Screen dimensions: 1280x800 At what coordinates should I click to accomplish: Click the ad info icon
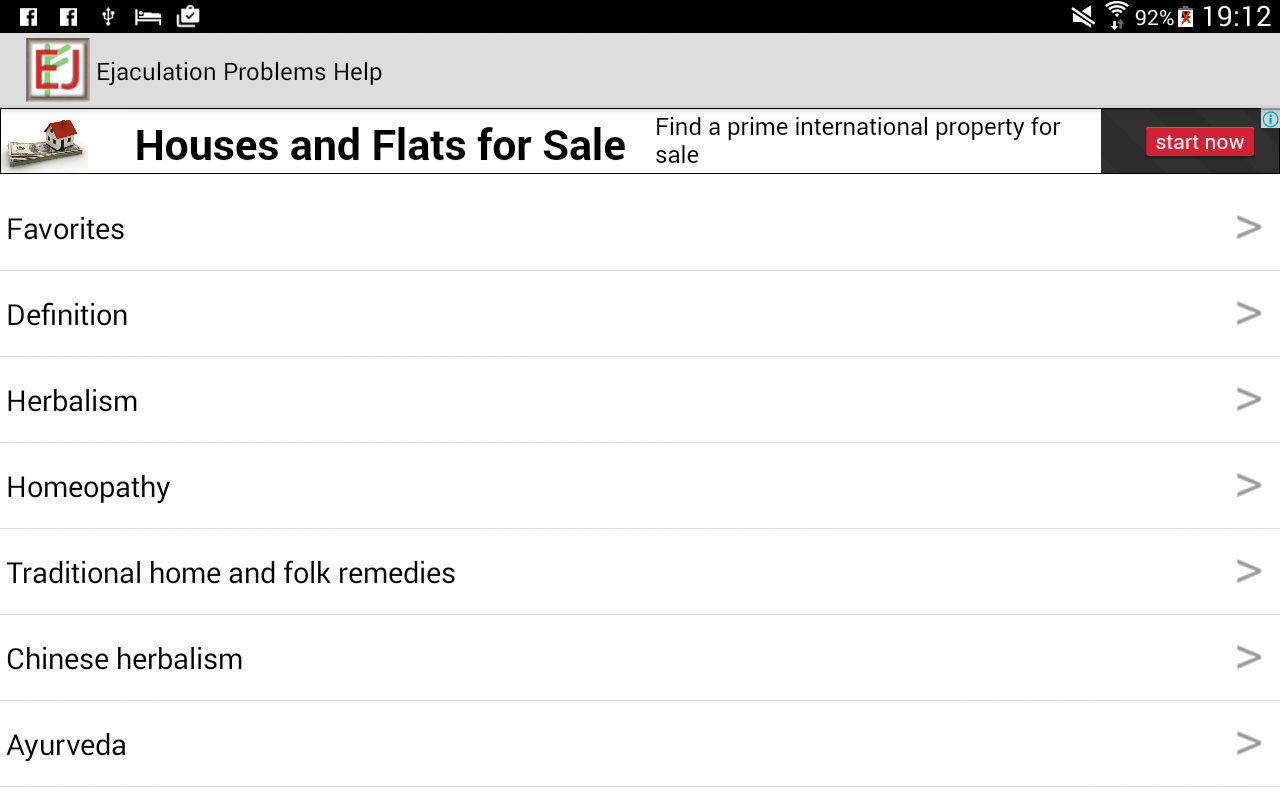(x=1270, y=119)
